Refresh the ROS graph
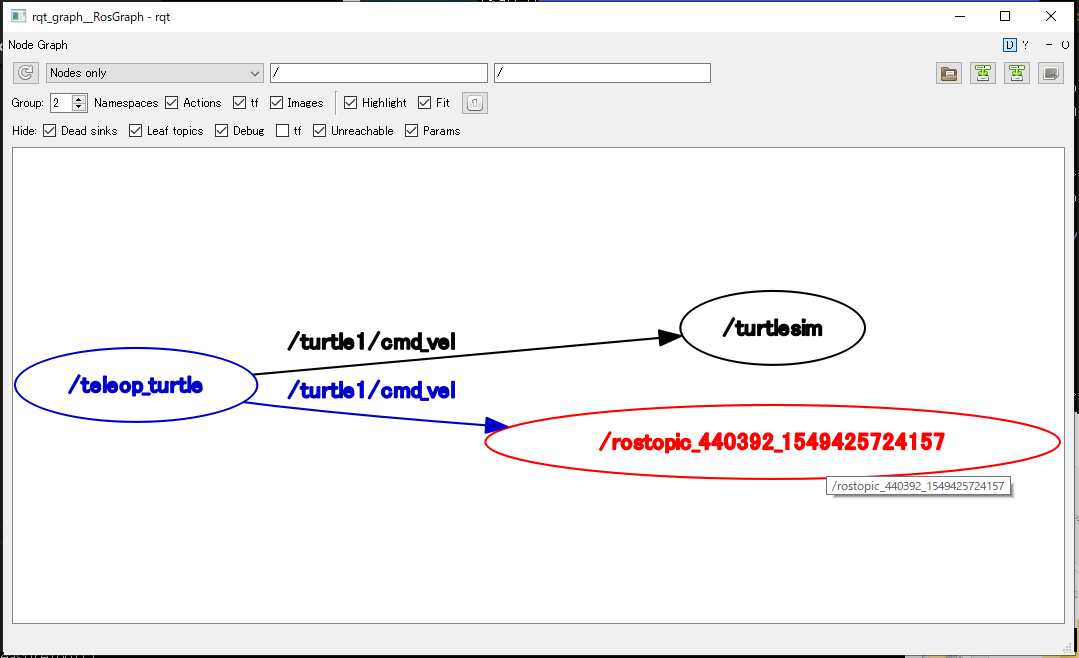 coord(25,72)
